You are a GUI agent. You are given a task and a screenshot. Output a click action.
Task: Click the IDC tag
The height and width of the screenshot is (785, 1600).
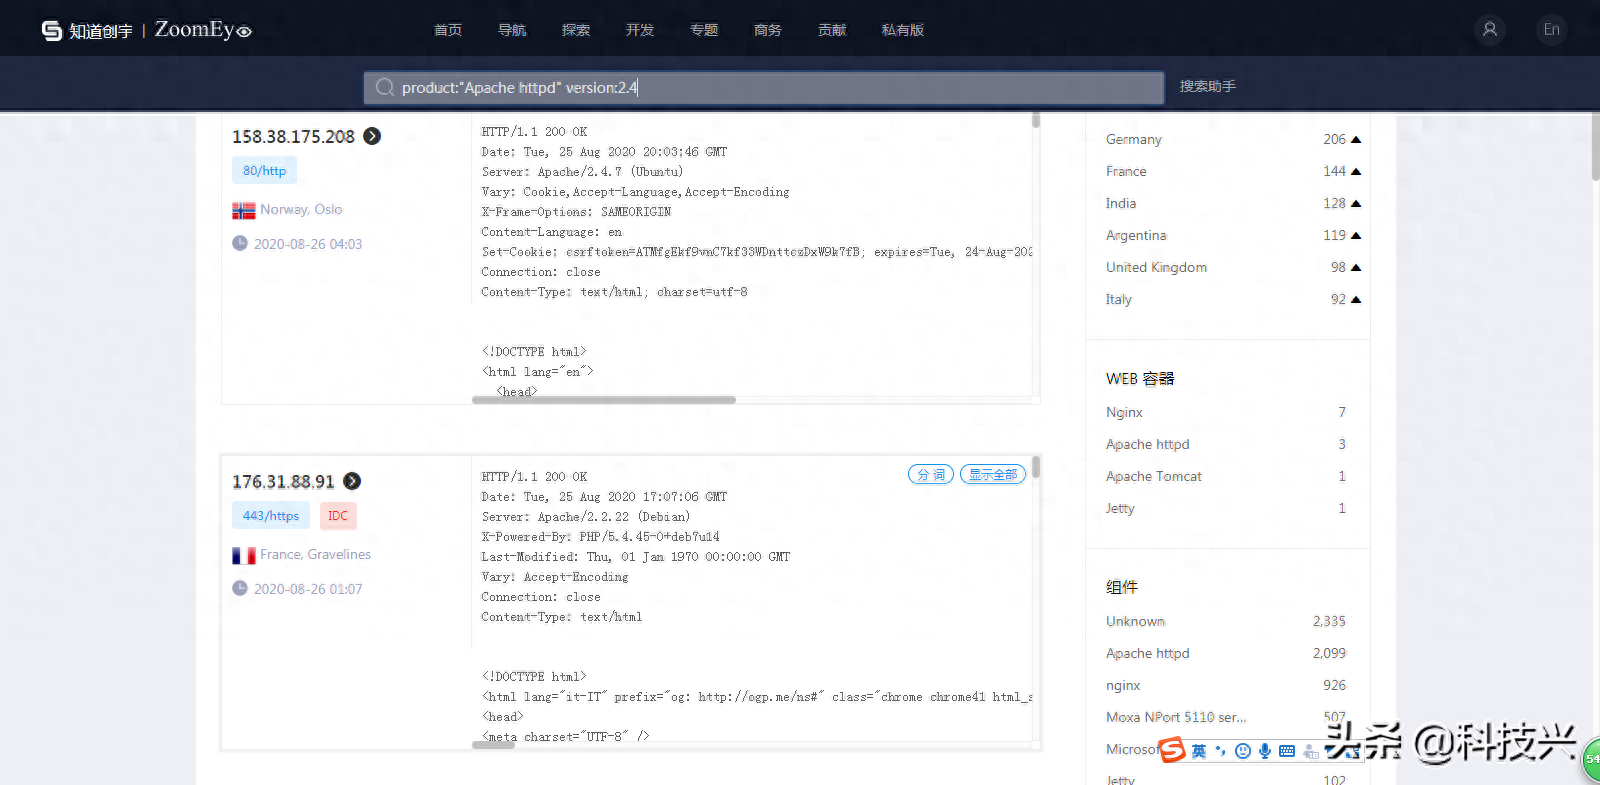[x=338, y=516]
